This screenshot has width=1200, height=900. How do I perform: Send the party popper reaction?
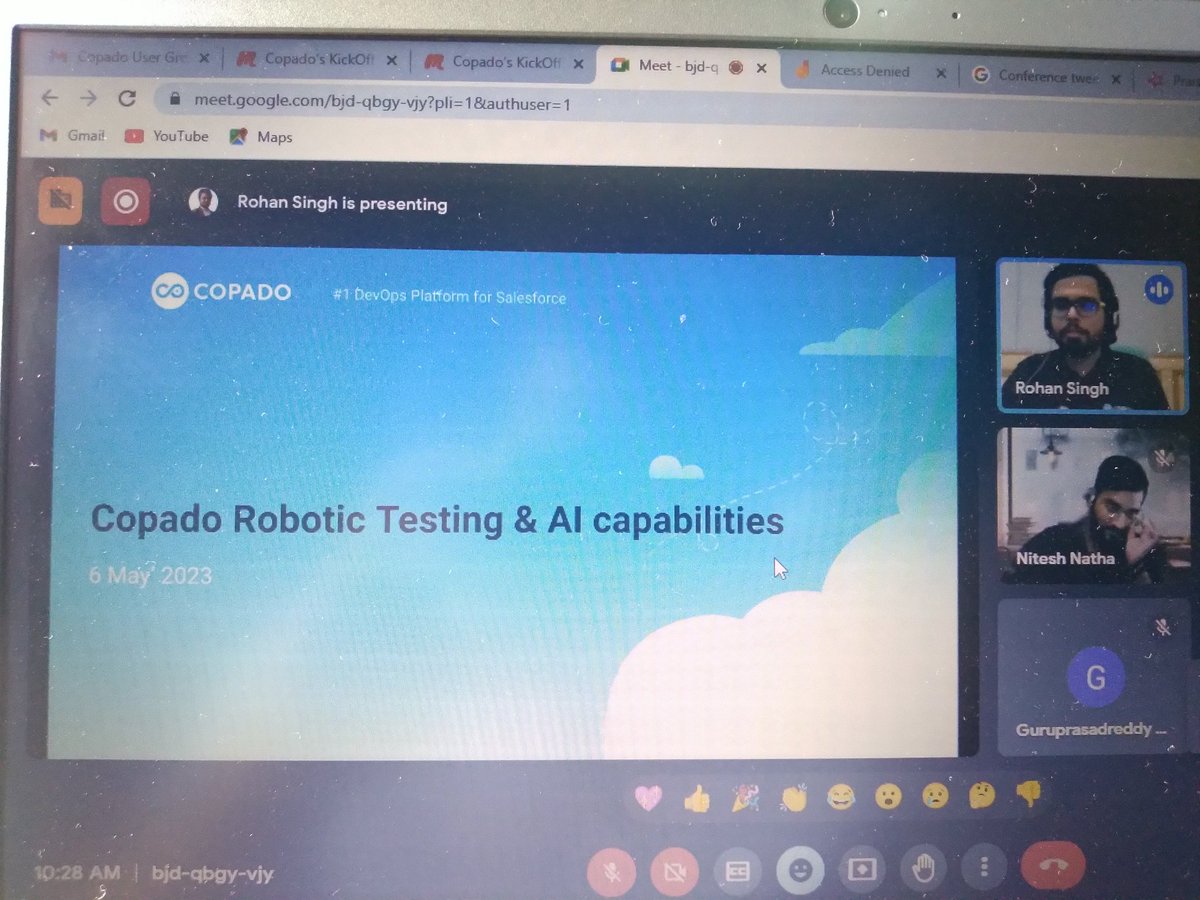point(745,797)
